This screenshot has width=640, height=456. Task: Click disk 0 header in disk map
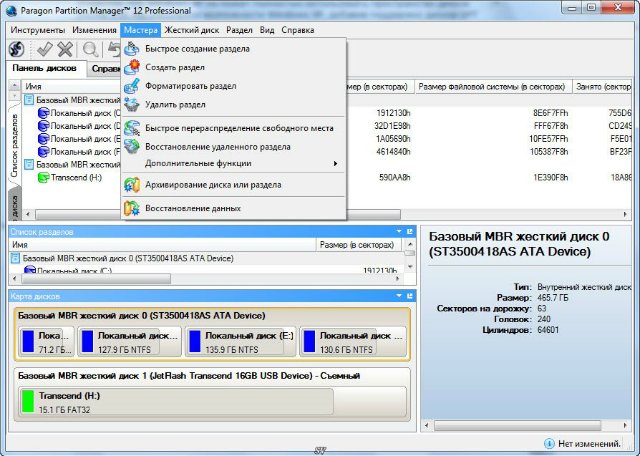(142, 316)
